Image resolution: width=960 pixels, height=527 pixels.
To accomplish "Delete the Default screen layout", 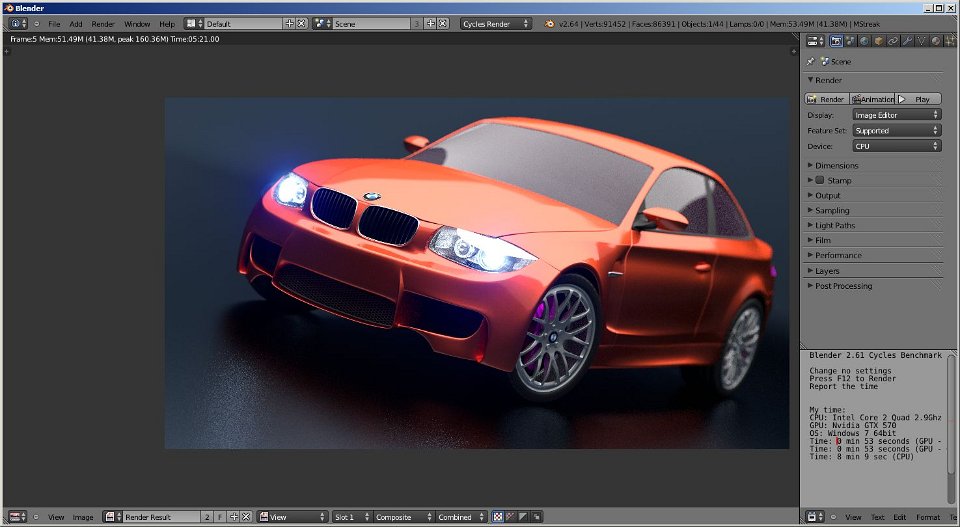I will (x=301, y=23).
